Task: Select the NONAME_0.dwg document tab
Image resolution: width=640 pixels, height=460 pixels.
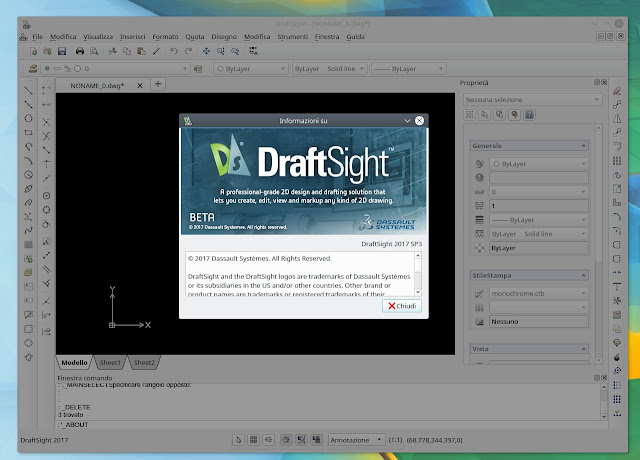Action: pyautogui.click(x=97, y=86)
